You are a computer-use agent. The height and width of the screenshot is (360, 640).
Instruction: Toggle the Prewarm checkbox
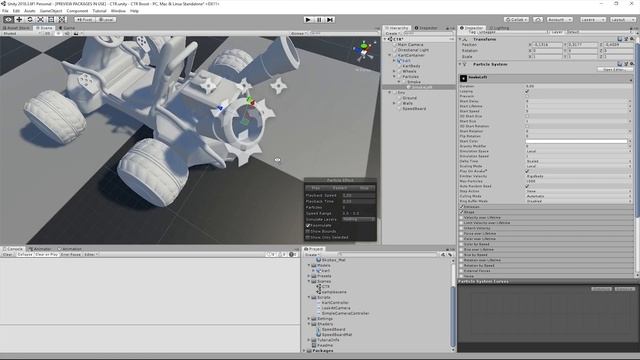coord(527,96)
